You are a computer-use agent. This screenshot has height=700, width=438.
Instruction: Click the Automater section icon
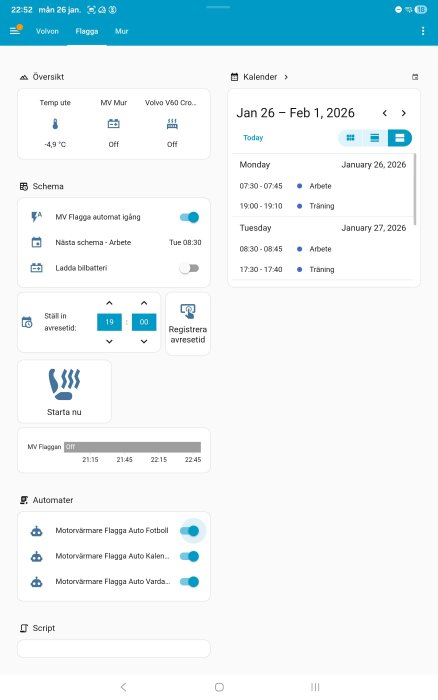[x=24, y=500]
